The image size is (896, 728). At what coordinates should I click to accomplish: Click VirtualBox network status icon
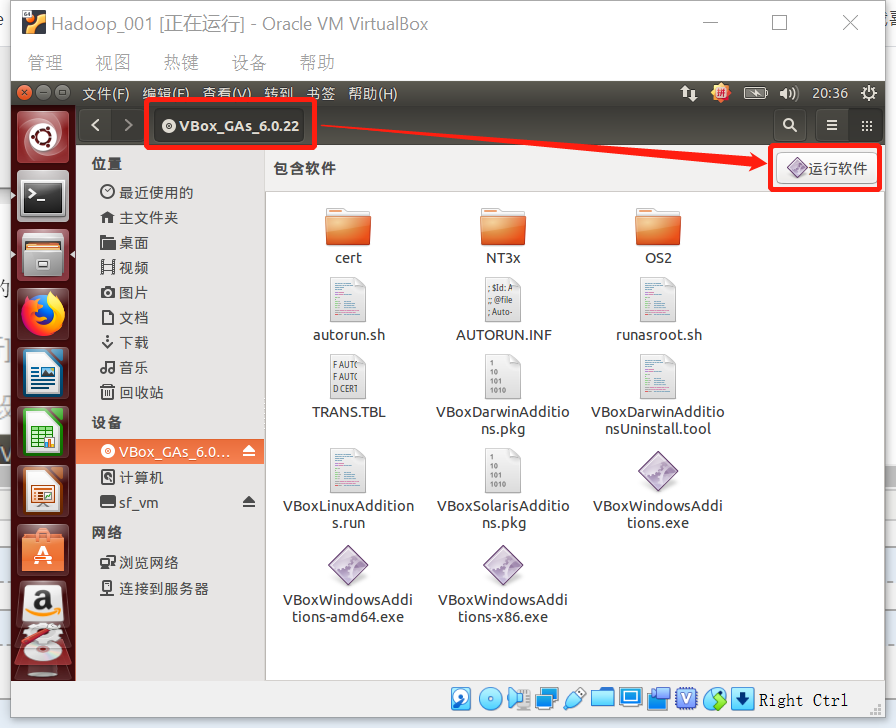click(547, 699)
